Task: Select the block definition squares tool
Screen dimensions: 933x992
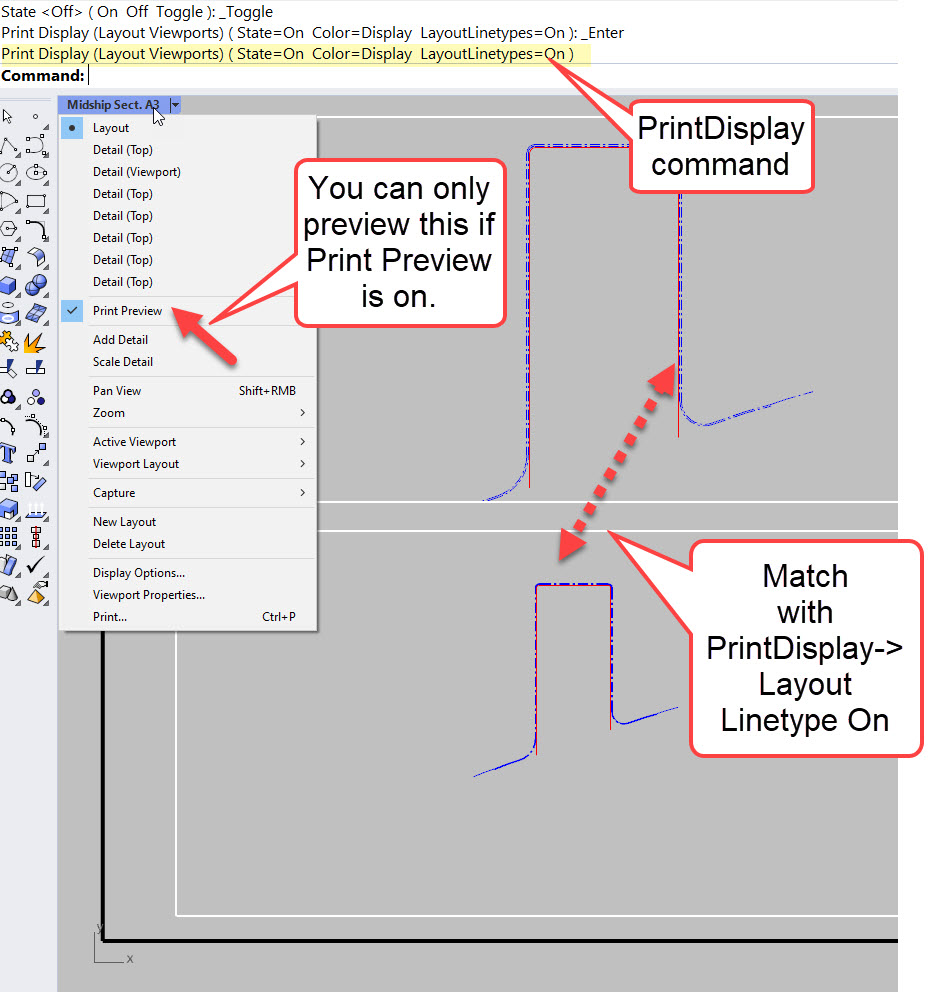Action: click(9, 481)
